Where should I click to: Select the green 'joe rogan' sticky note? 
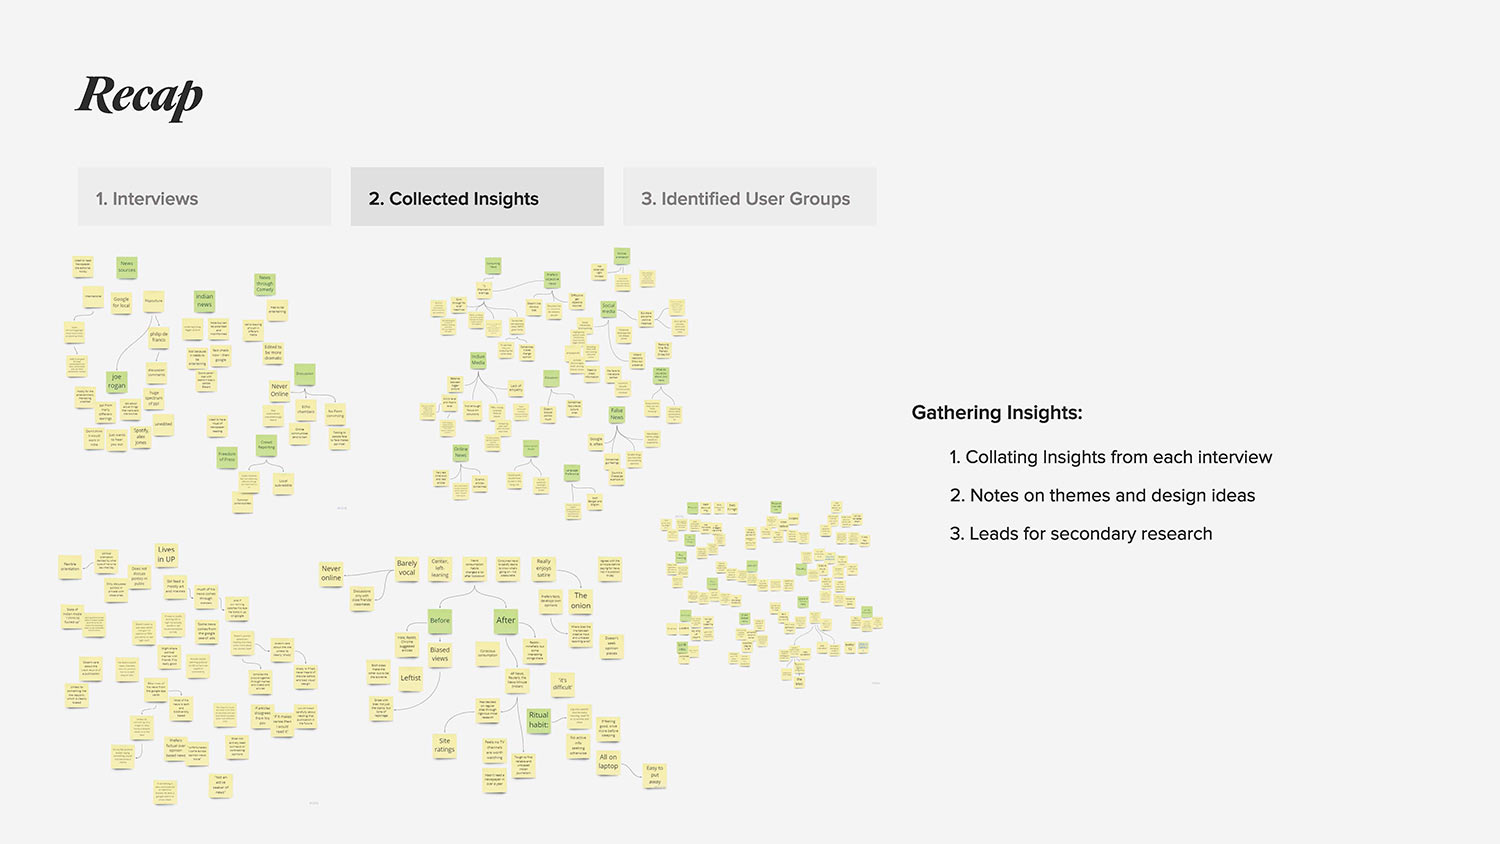(x=117, y=381)
